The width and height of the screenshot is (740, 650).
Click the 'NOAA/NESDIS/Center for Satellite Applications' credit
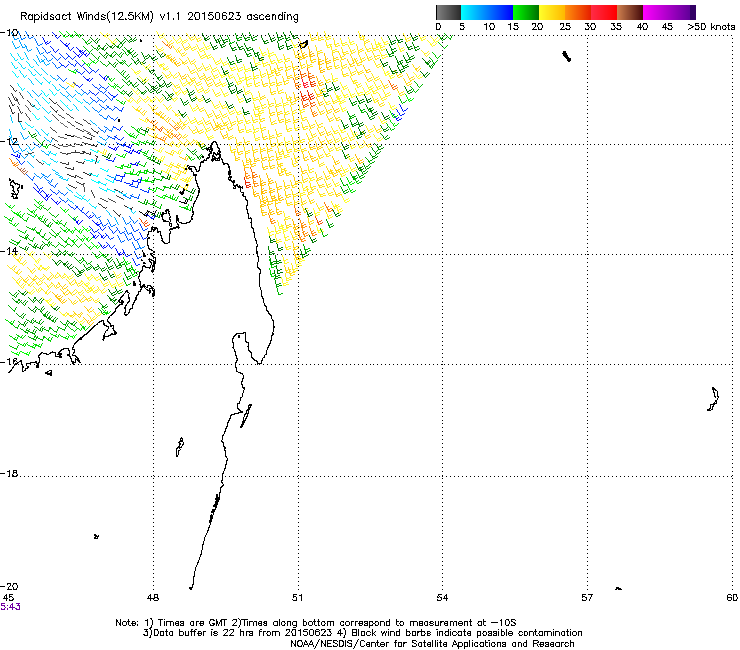click(400, 644)
